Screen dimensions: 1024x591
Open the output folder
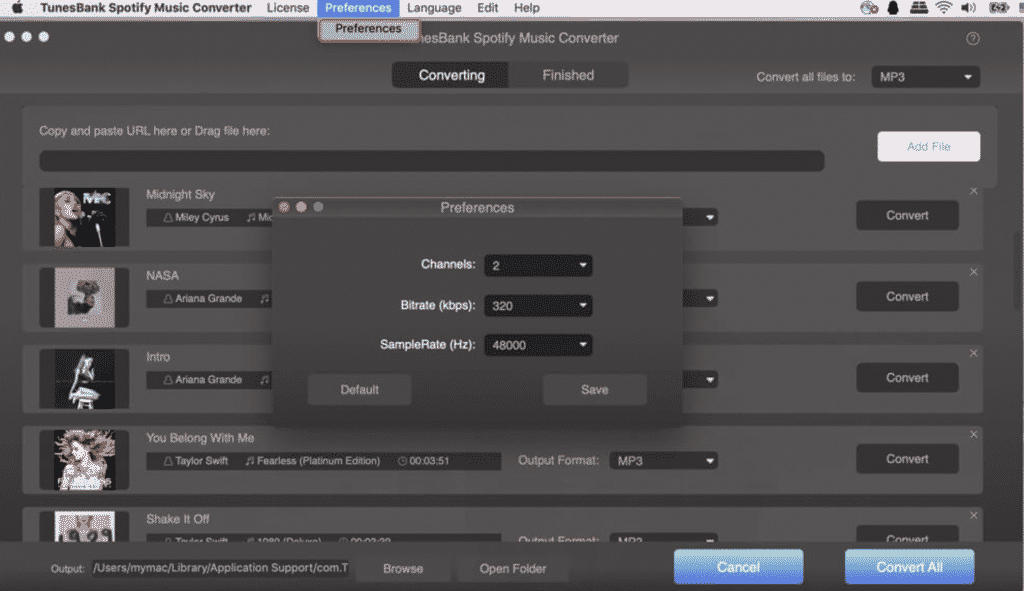pos(513,569)
